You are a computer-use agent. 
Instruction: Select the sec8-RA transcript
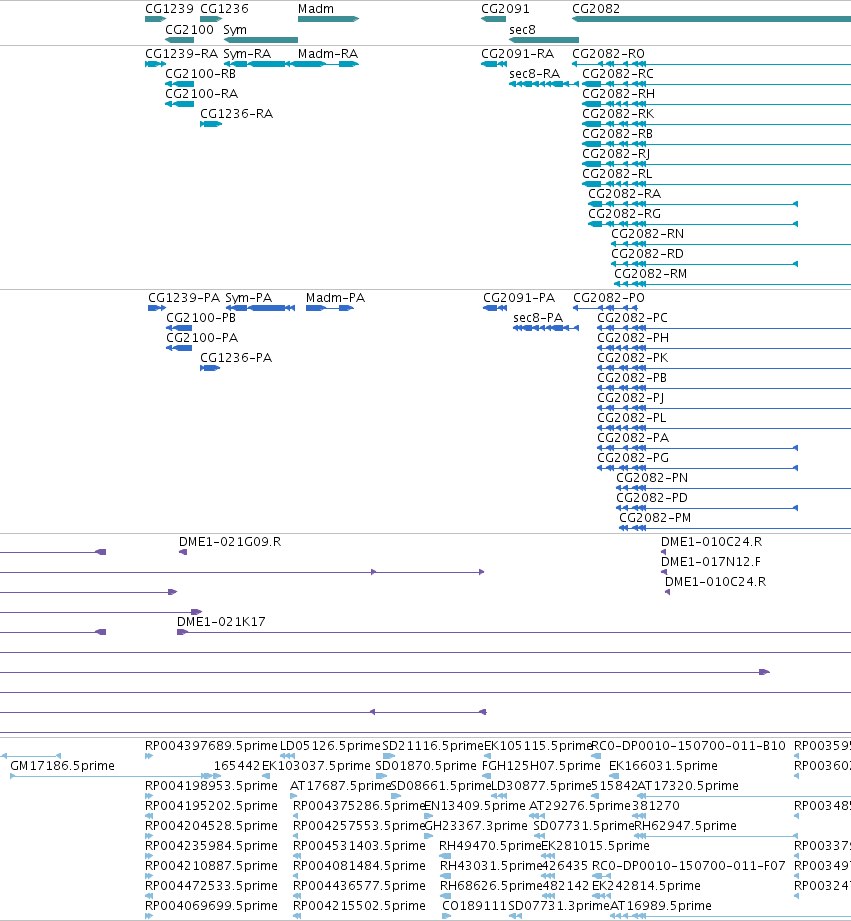534,74
